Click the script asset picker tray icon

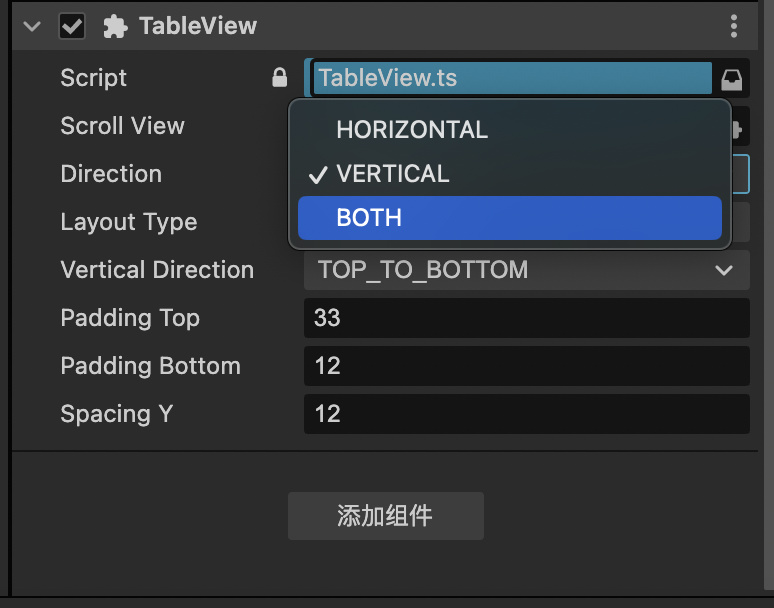pos(732,79)
